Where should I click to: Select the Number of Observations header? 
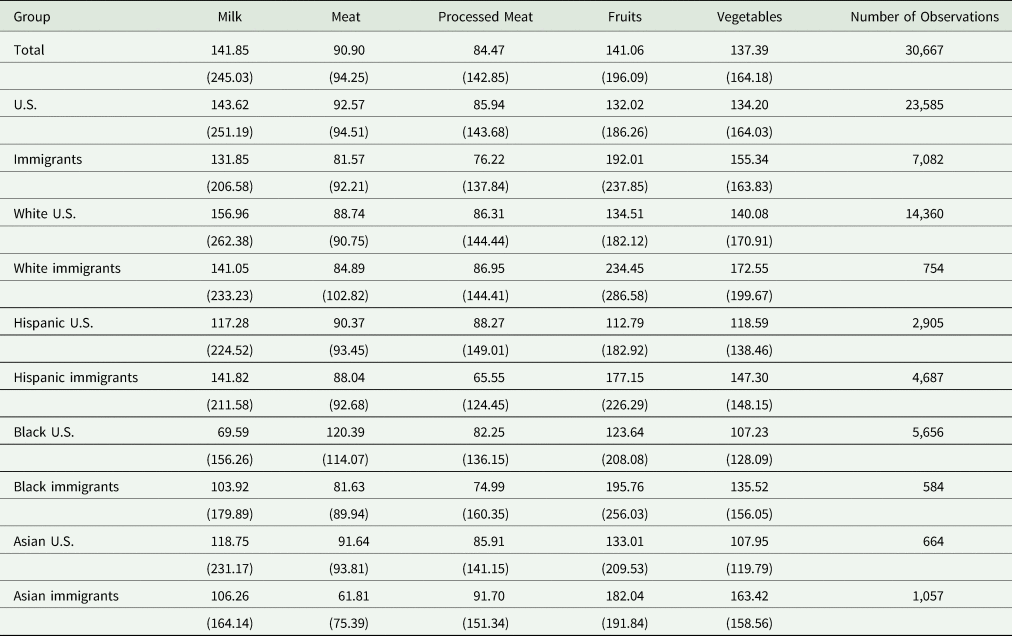pos(924,17)
